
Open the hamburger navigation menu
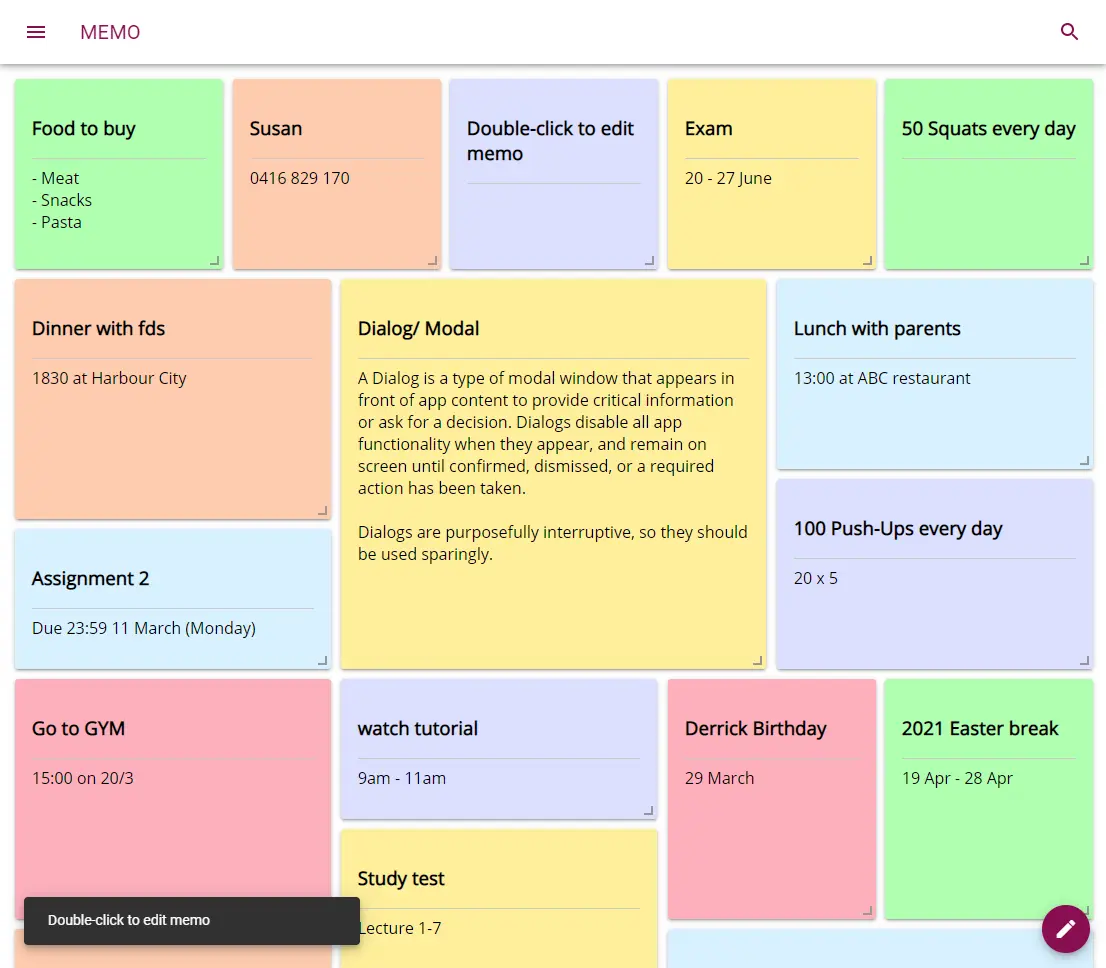point(36,32)
